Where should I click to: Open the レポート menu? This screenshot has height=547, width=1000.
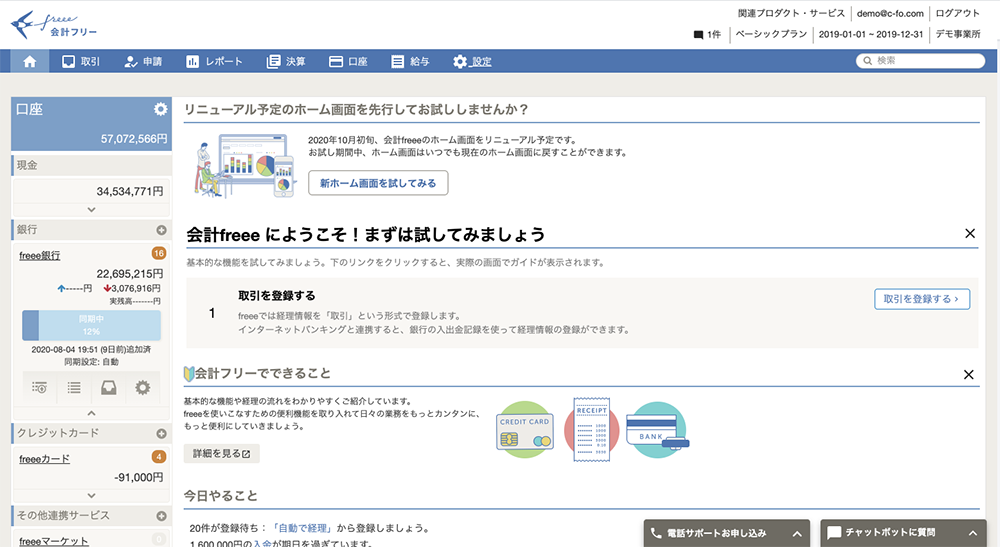(x=214, y=61)
